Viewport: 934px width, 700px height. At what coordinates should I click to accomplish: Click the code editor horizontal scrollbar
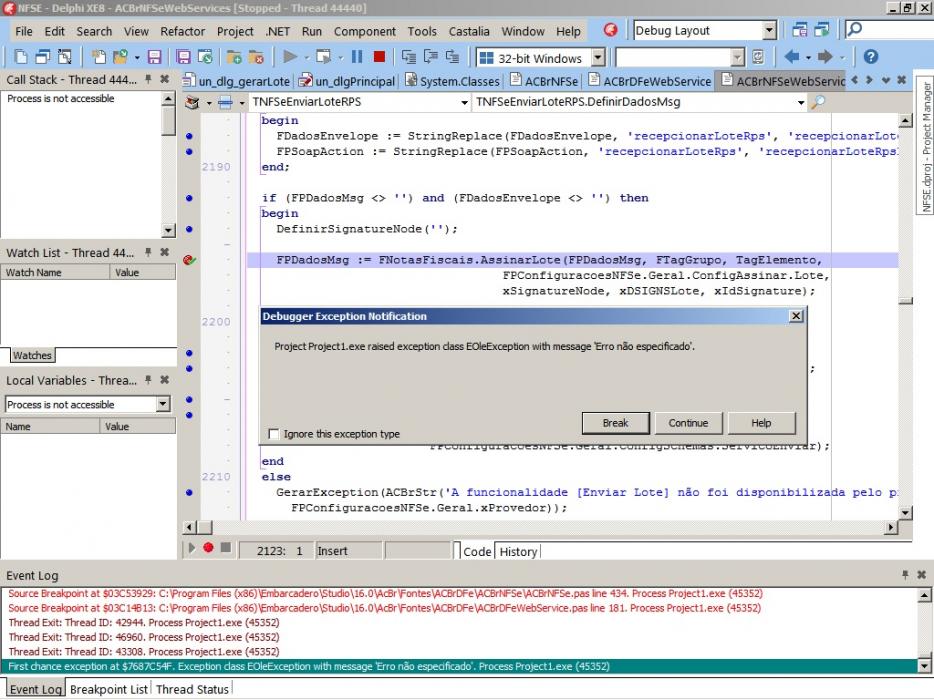(541, 527)
